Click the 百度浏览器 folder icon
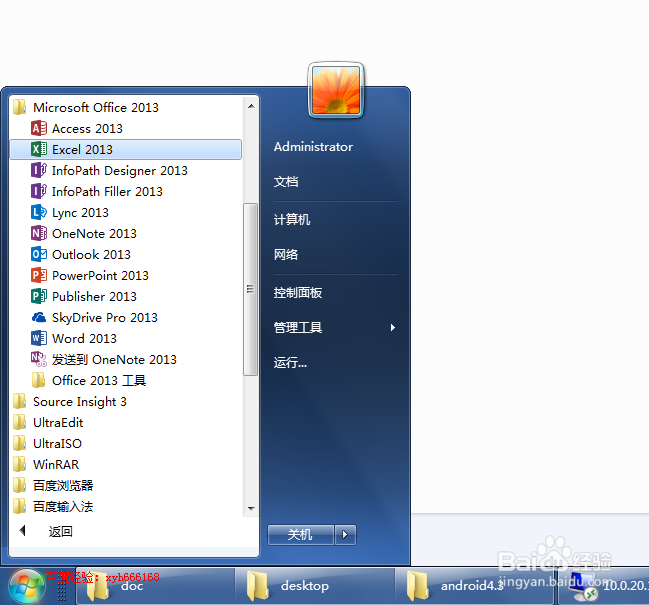Image resolution: width=649 pixels, height=605 pixels. point(19,485)
